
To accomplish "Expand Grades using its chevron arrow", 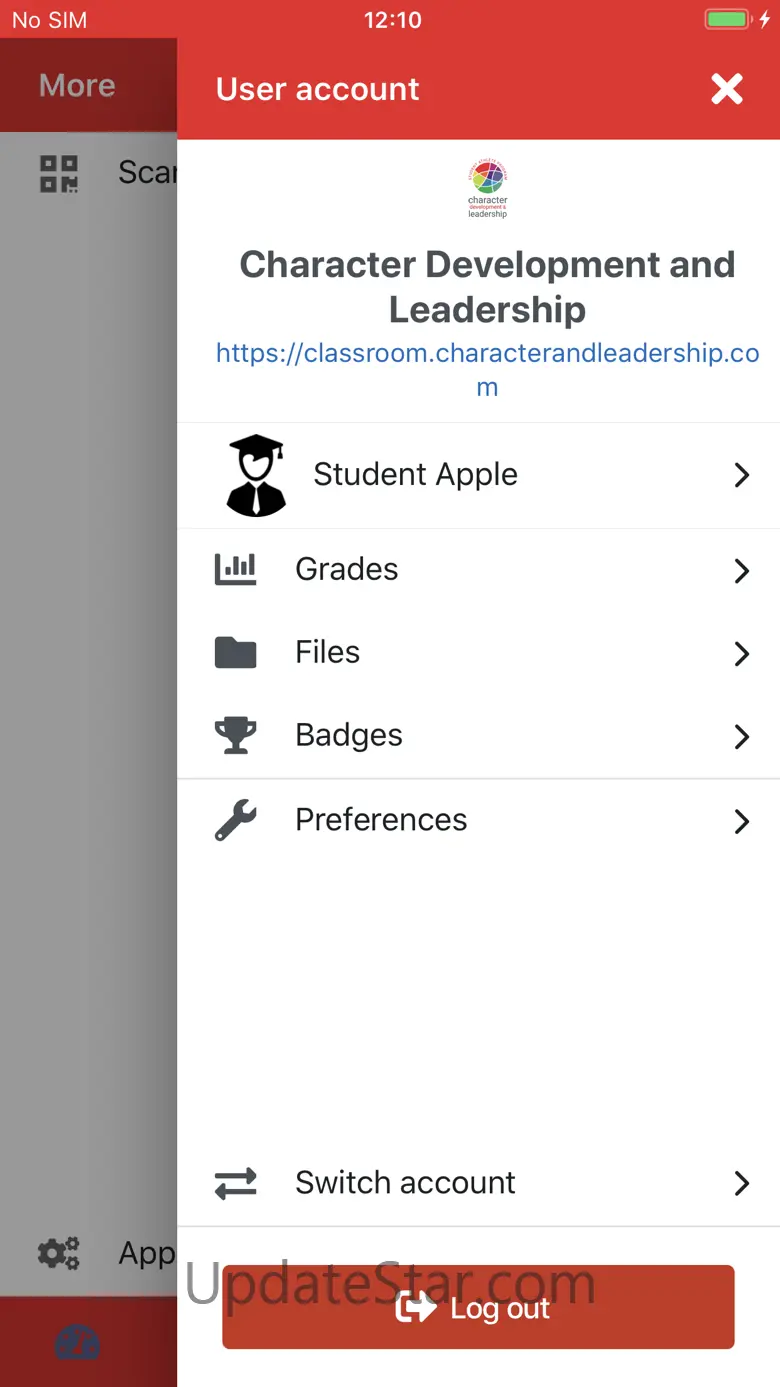I will tap(741, 571).
